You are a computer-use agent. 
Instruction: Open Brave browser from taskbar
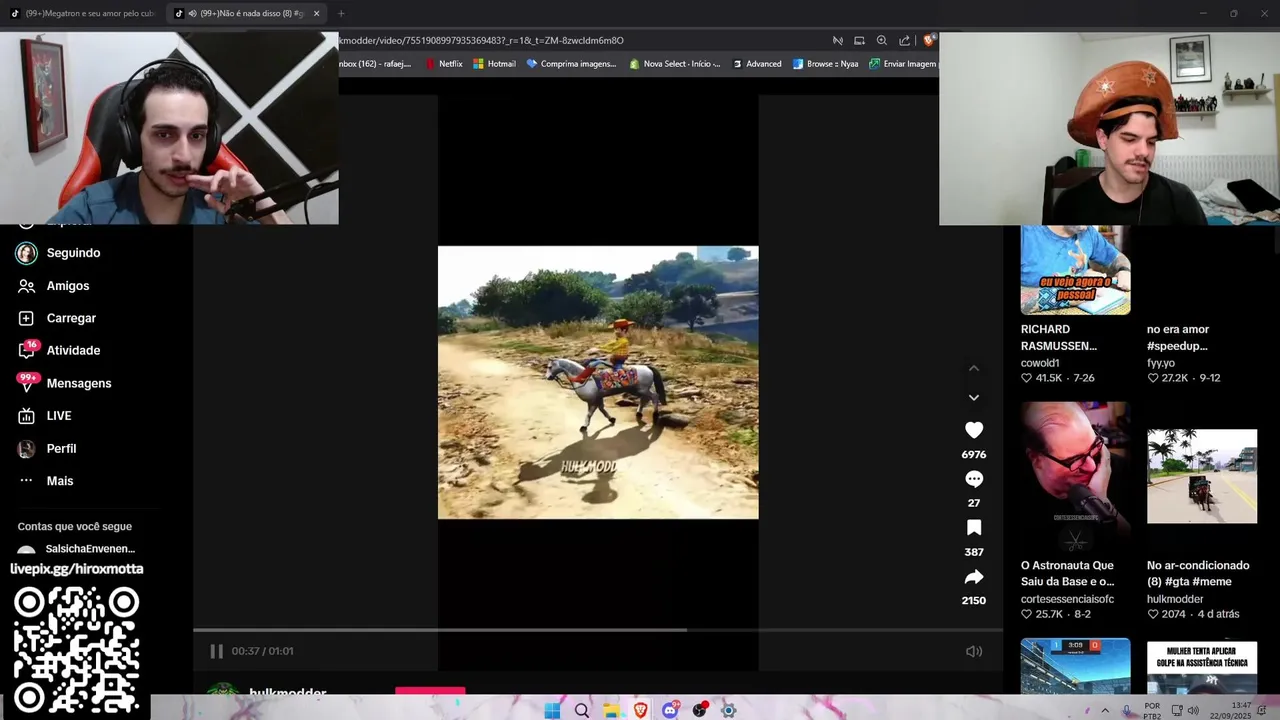click(x=640, y=710)
